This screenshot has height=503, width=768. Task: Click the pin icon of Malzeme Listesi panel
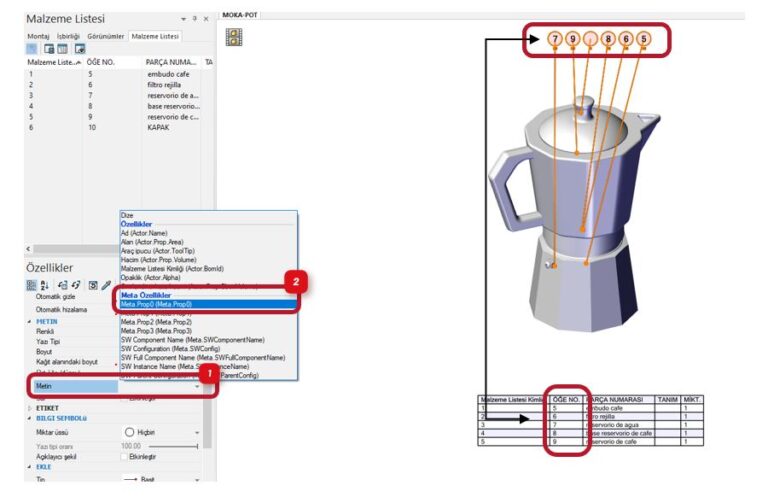coord(194,19)
